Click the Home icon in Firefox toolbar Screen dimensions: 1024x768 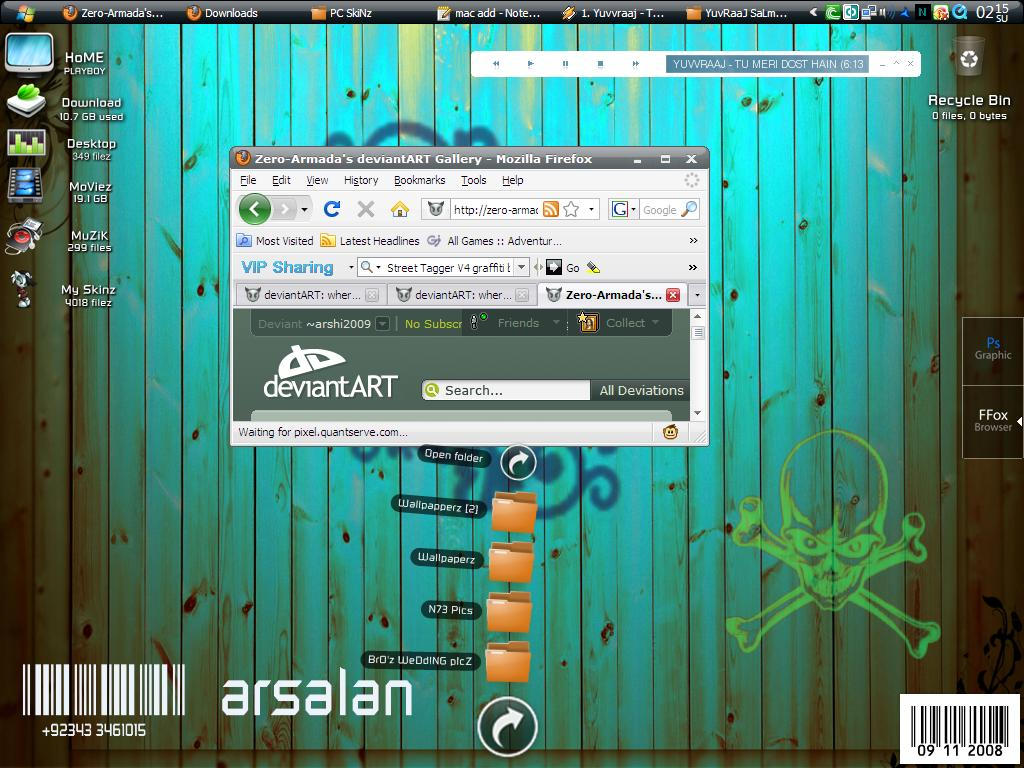coord(400,209)
